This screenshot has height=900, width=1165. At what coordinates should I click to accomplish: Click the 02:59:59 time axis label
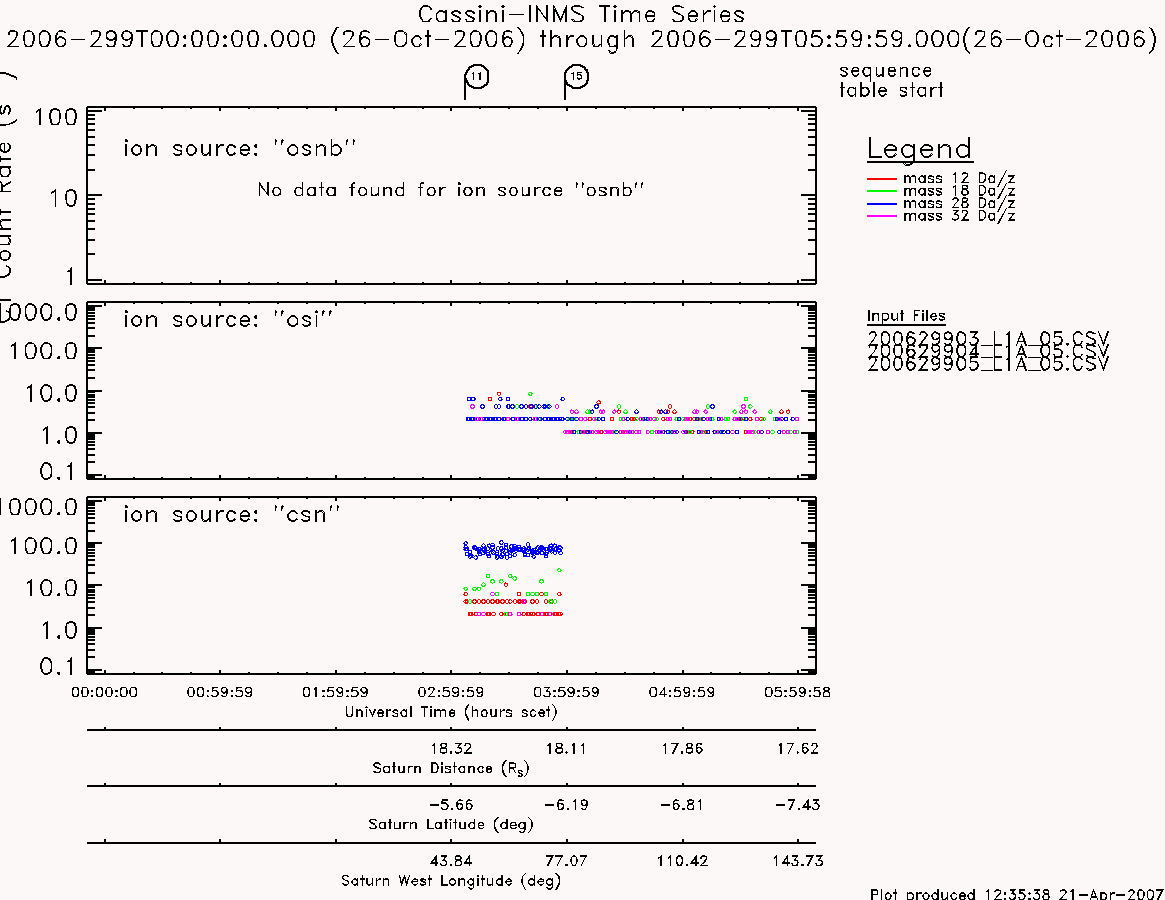tap(450, 692)
